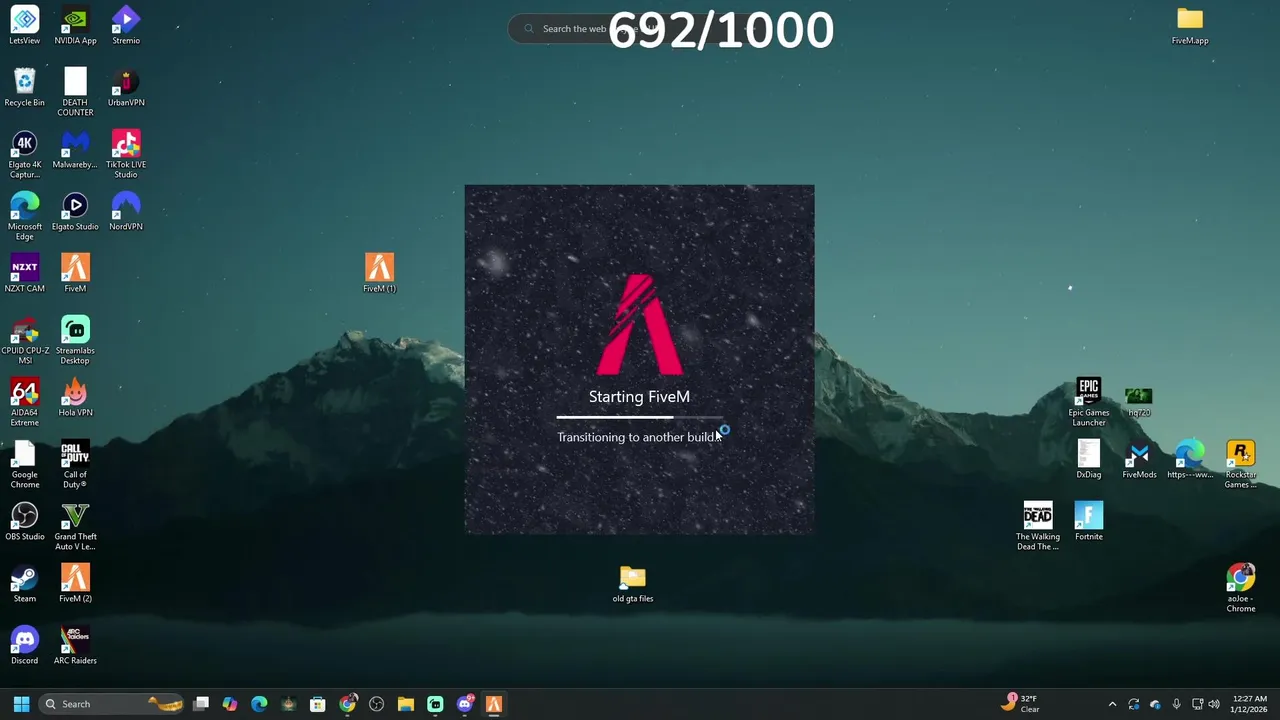Launch Fortnite from the desktop
The image size is (1280, 720).
pyautogui.click(x=1089, y=522)
